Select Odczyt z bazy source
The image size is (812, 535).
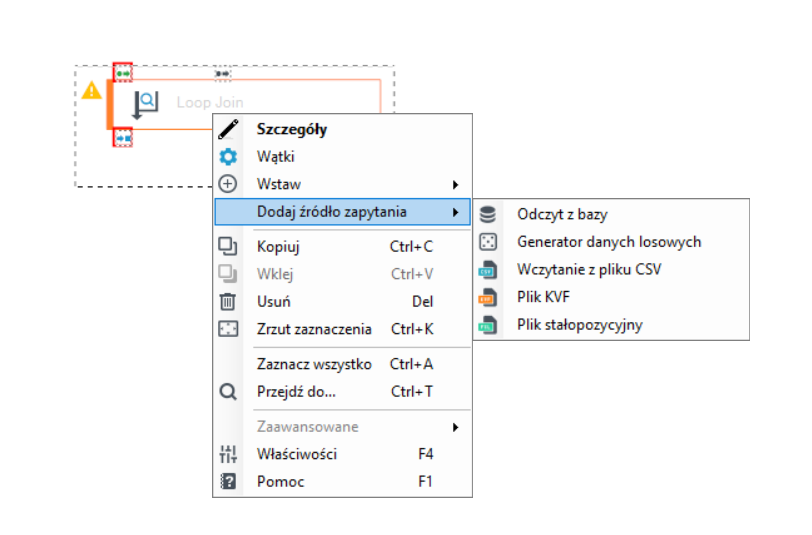[611, 214]
